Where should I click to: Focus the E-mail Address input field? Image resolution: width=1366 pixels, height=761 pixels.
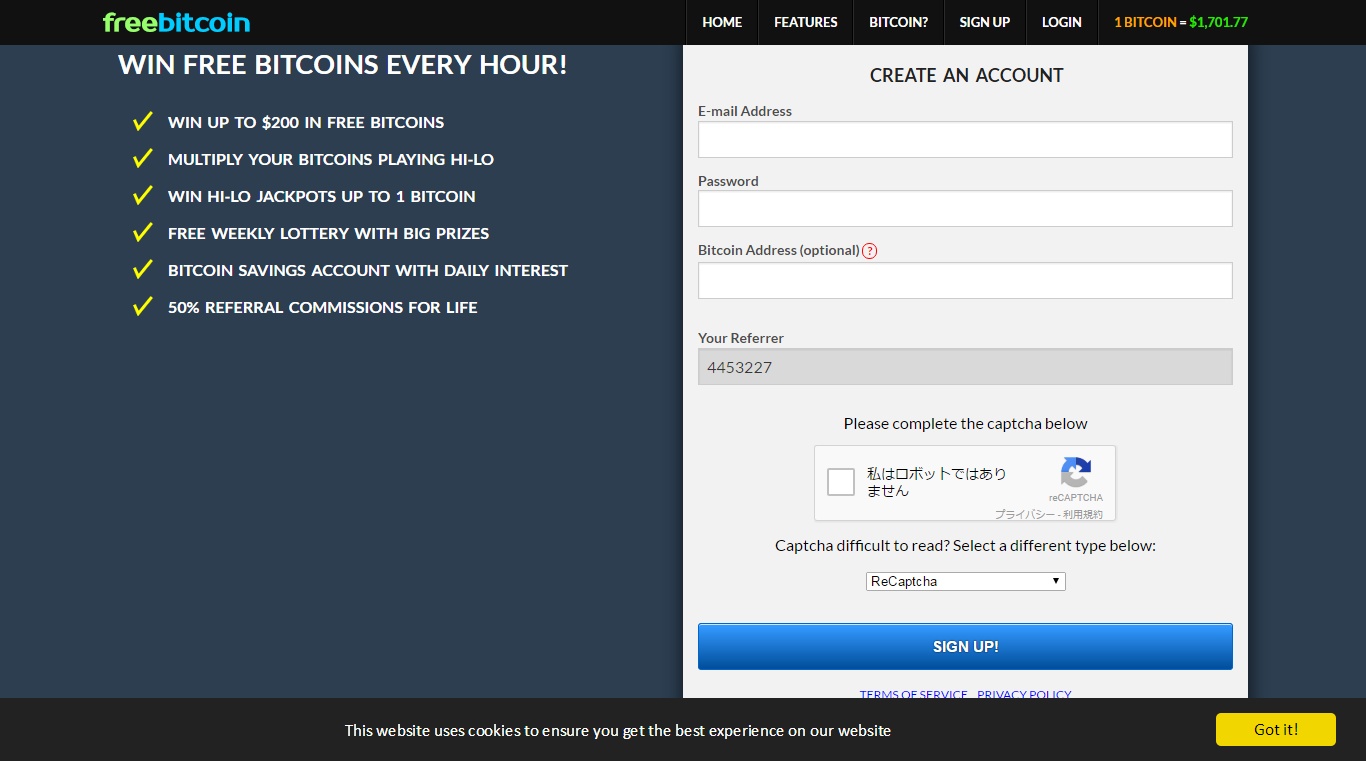click(x=965, y=139)
